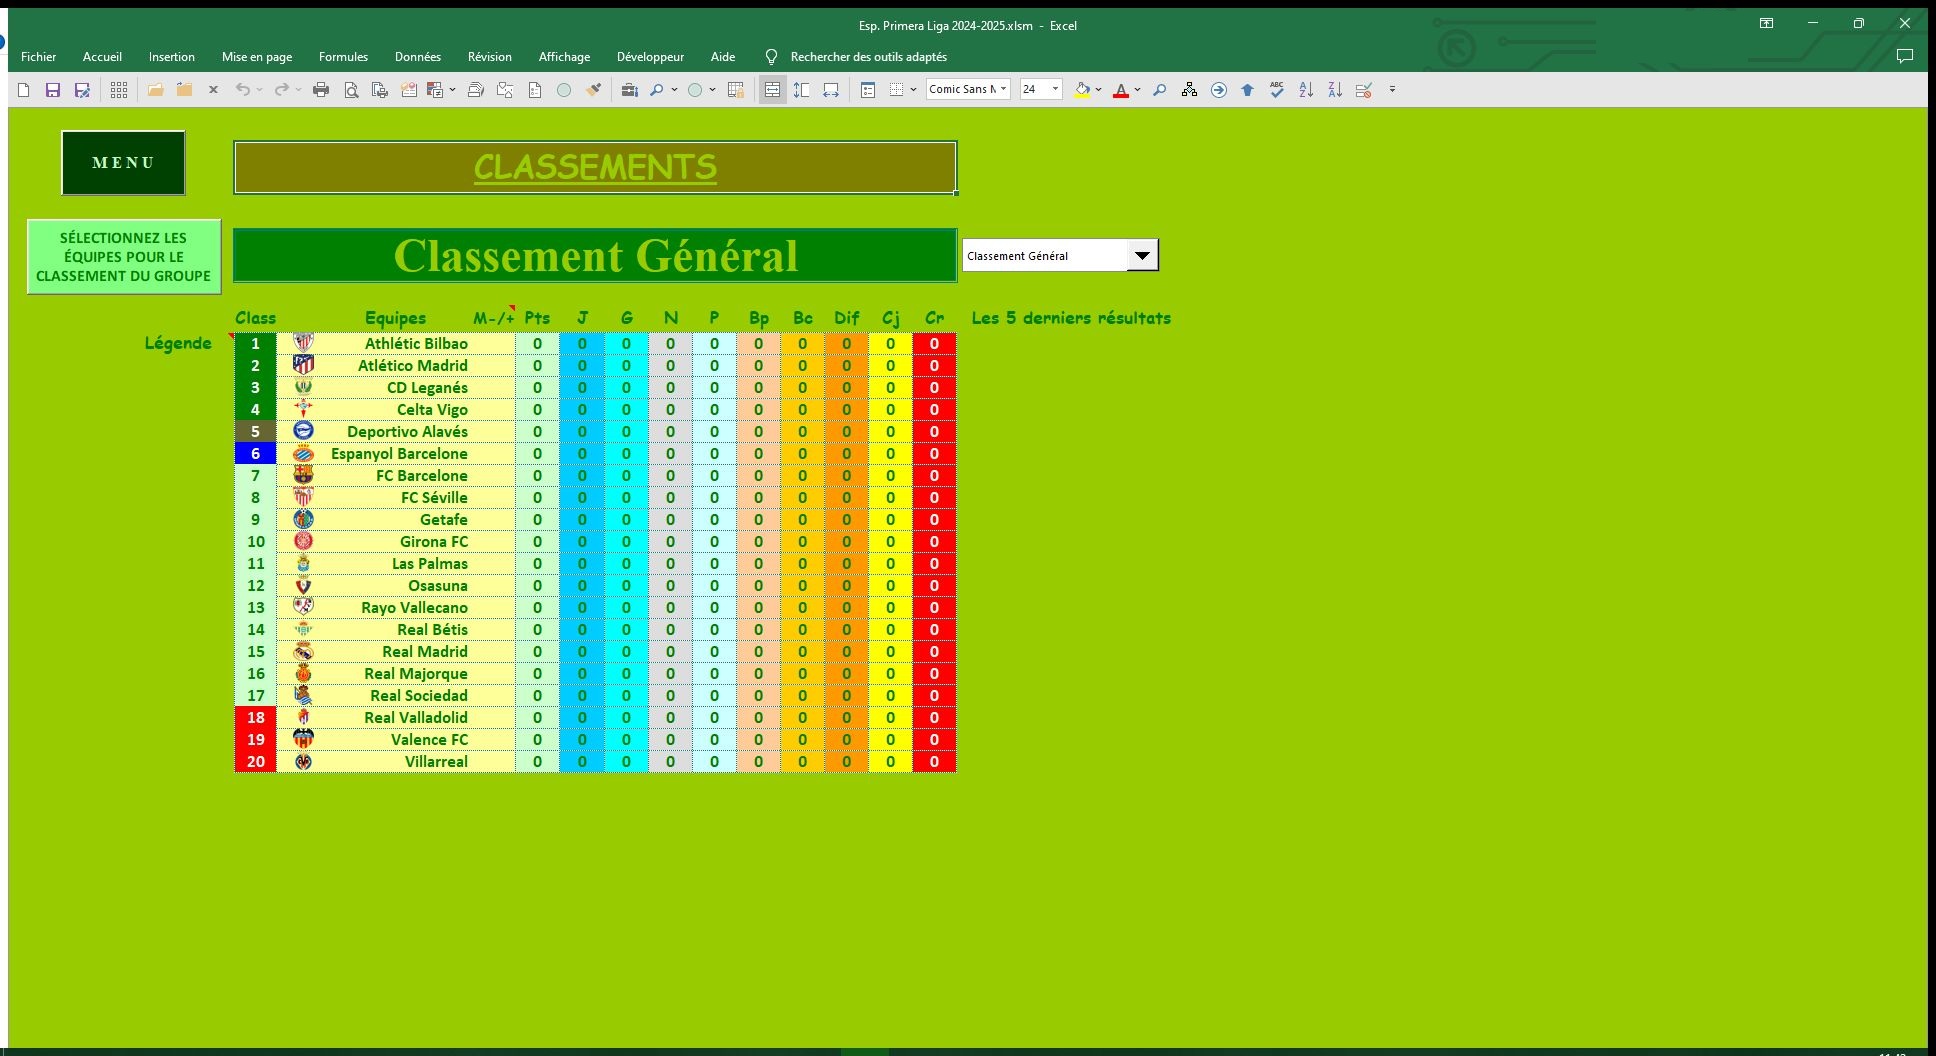The width and height of the screenshot is (1936, 1056).
Task: Open the font name dropdown Comic Sans
Action: tap(1004, 89)
